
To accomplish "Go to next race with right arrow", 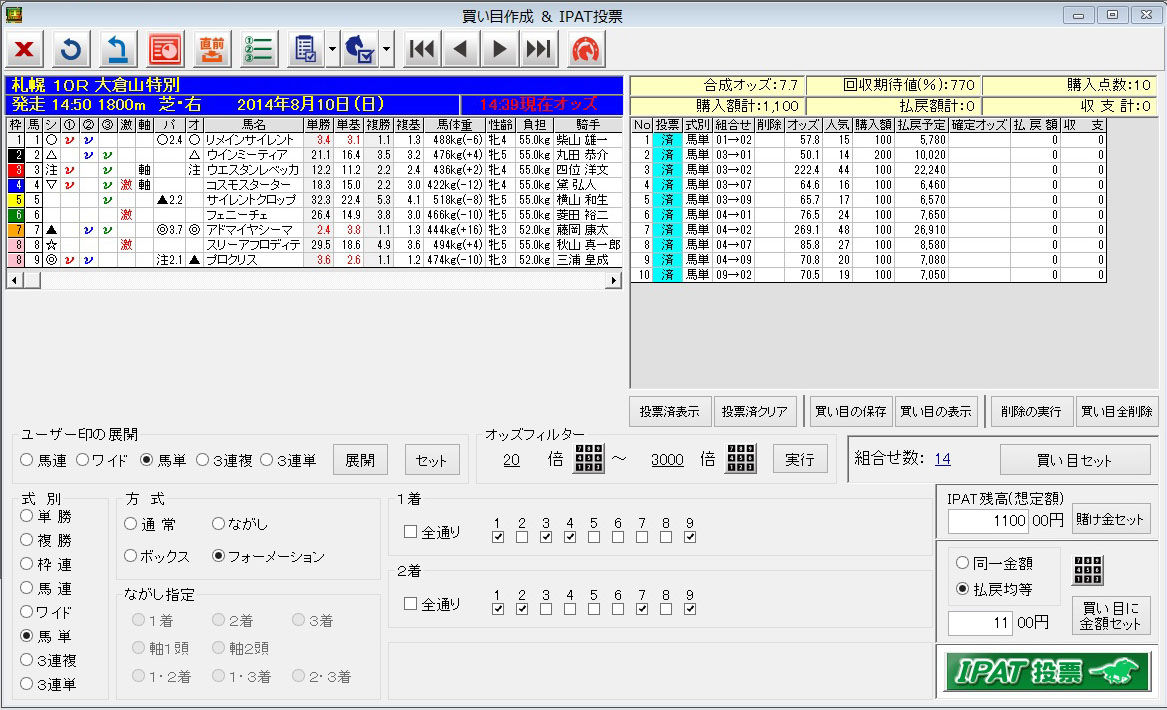I will click(x=499, y=50).
